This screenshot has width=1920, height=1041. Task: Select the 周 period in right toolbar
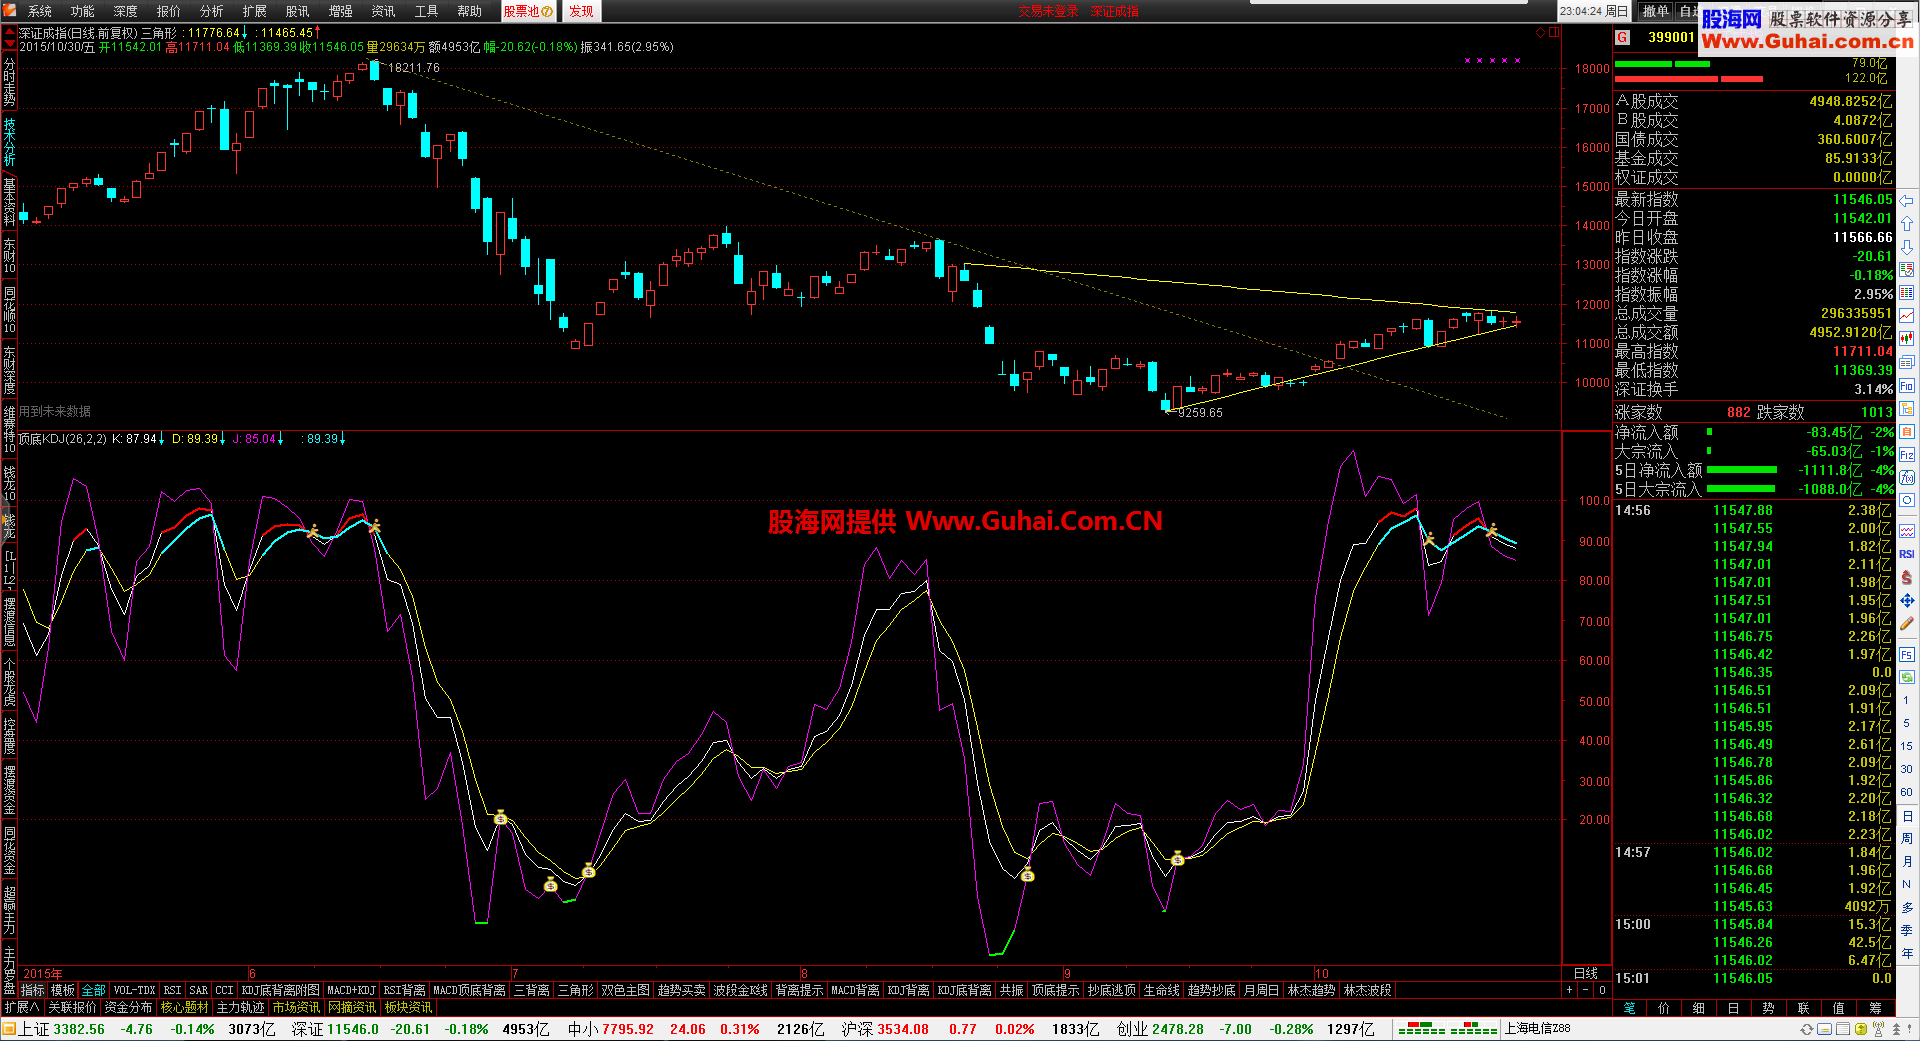[x=1907, y=839]
